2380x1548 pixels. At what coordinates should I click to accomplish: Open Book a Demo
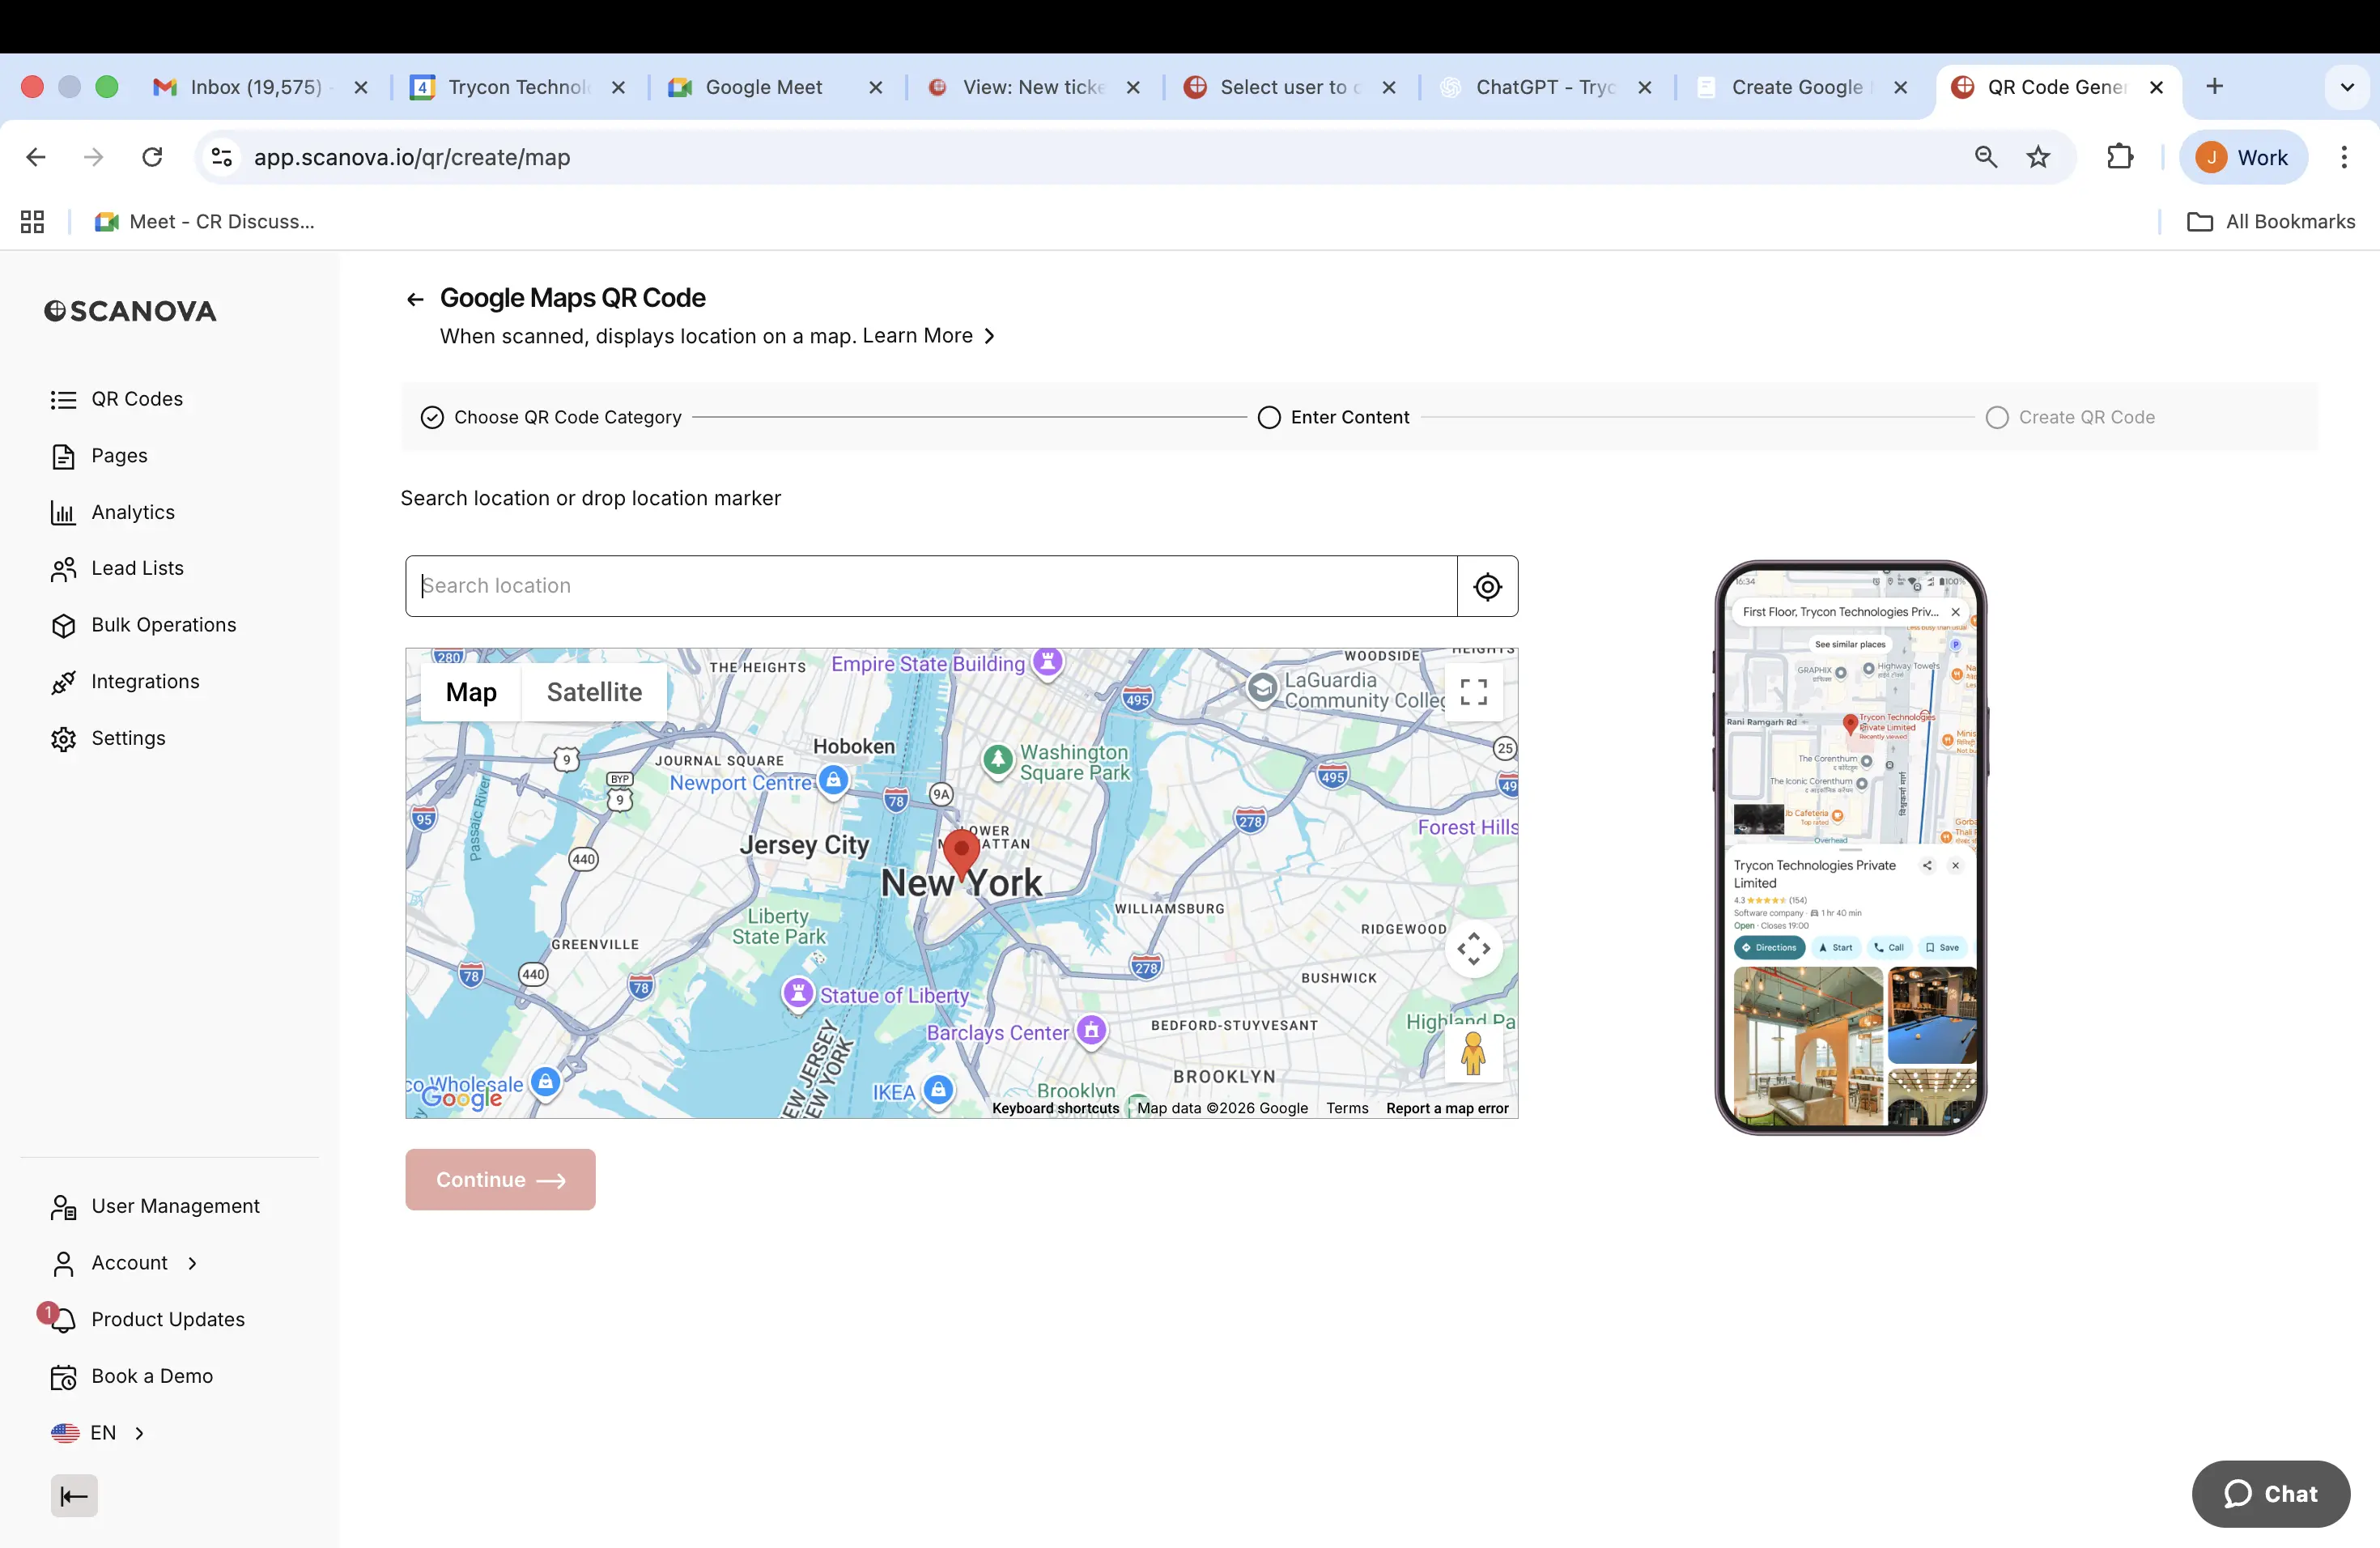click(131, 1376)
